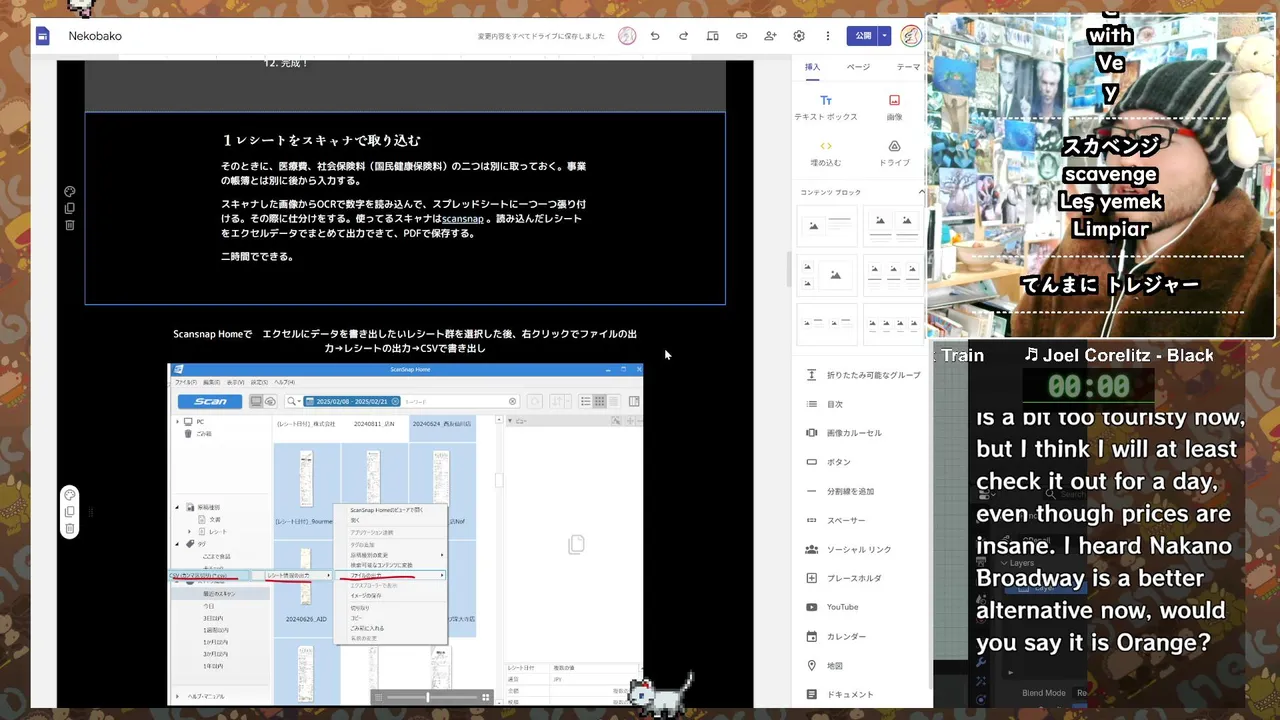Open the Google account avatar
This screenshot has height=720, width=1280.
pos(911,36)
